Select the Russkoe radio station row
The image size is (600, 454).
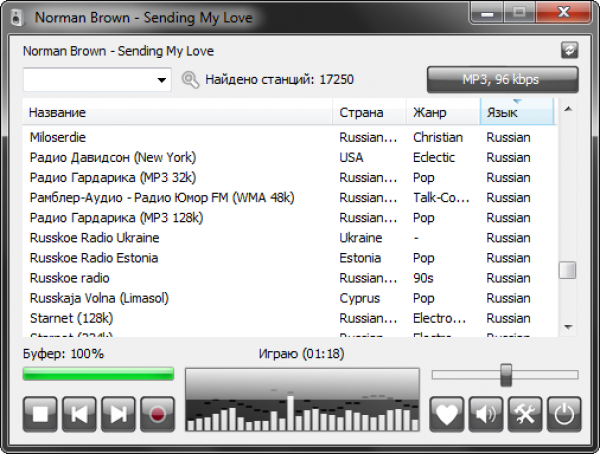click(x=290, y=278)
